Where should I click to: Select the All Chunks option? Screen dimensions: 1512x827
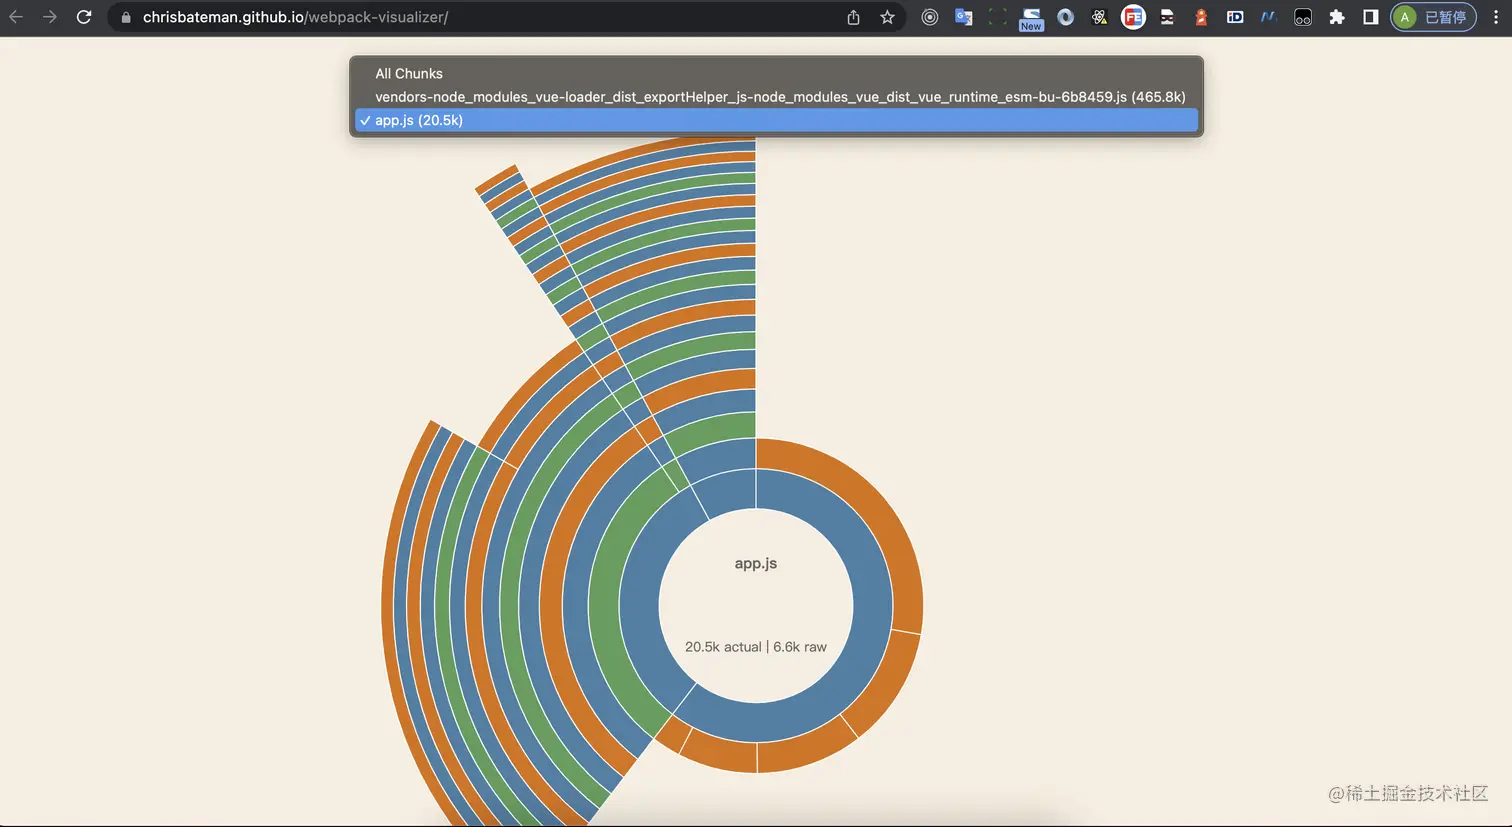pyautogui.click(x=776, y=73)
